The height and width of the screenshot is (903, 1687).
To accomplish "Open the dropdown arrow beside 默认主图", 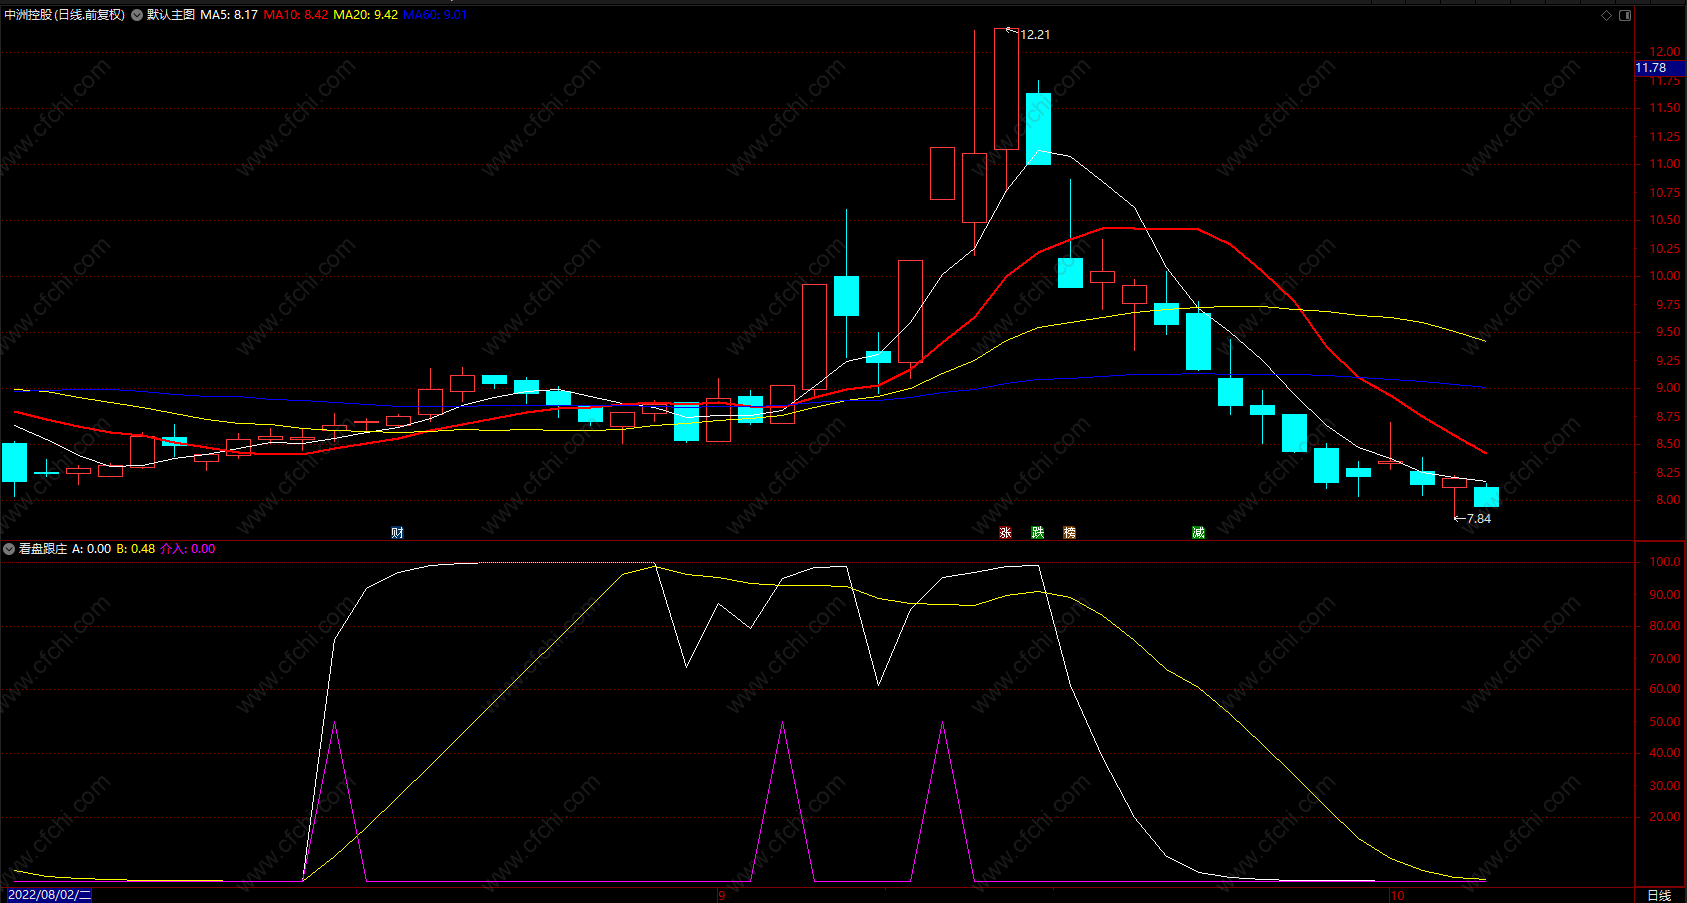I will (137, 15).
